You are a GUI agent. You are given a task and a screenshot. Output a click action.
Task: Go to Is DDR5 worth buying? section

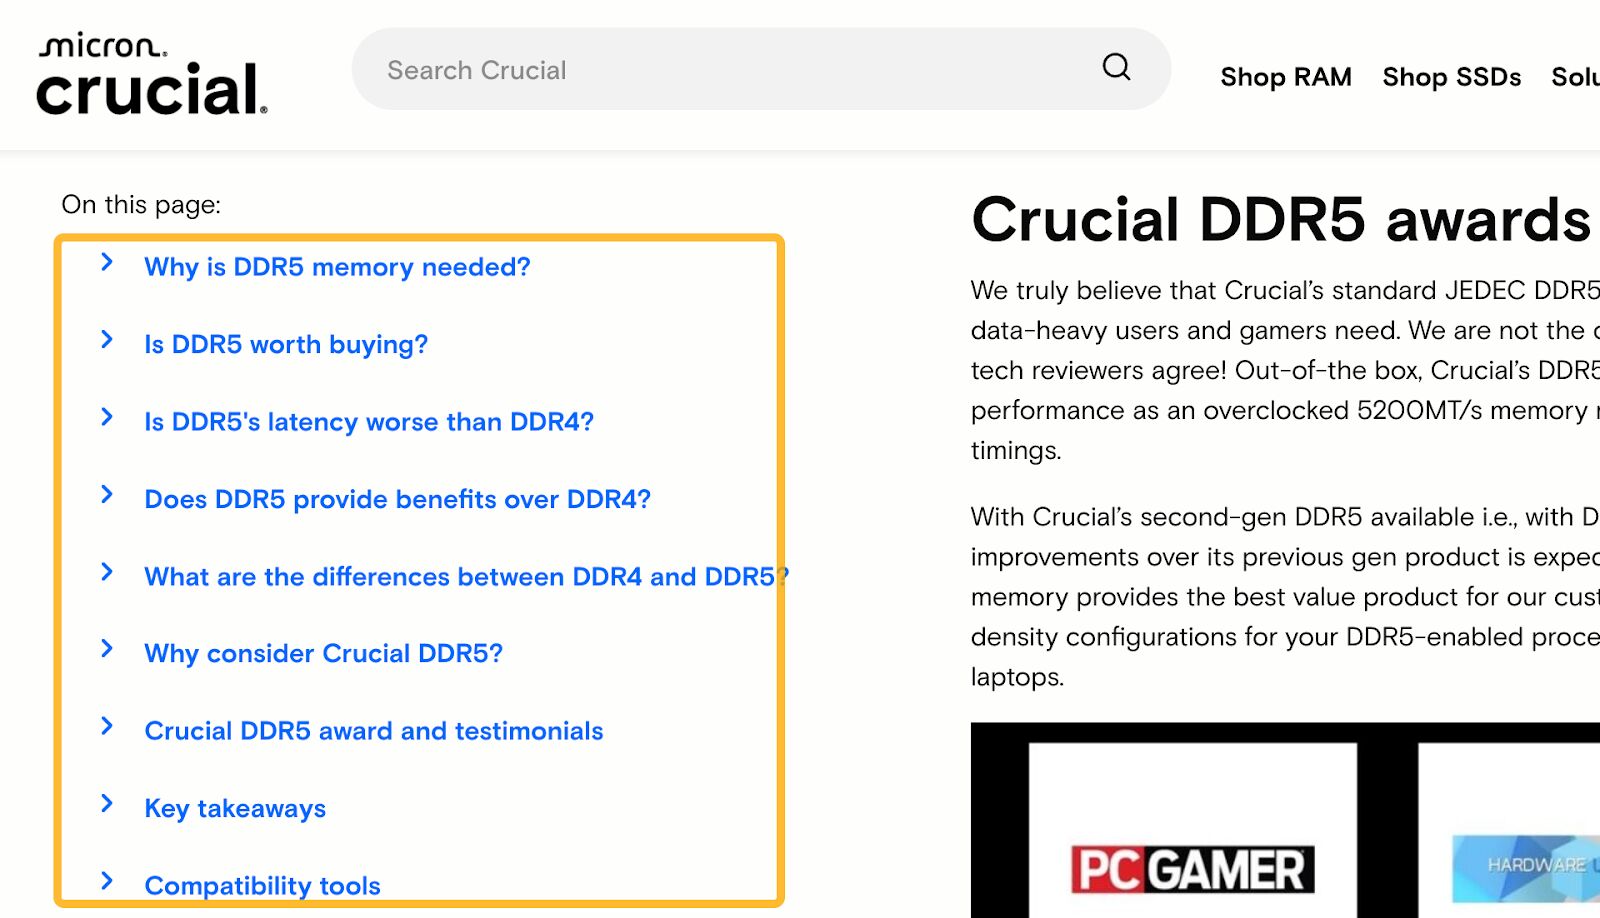[286, 345]
